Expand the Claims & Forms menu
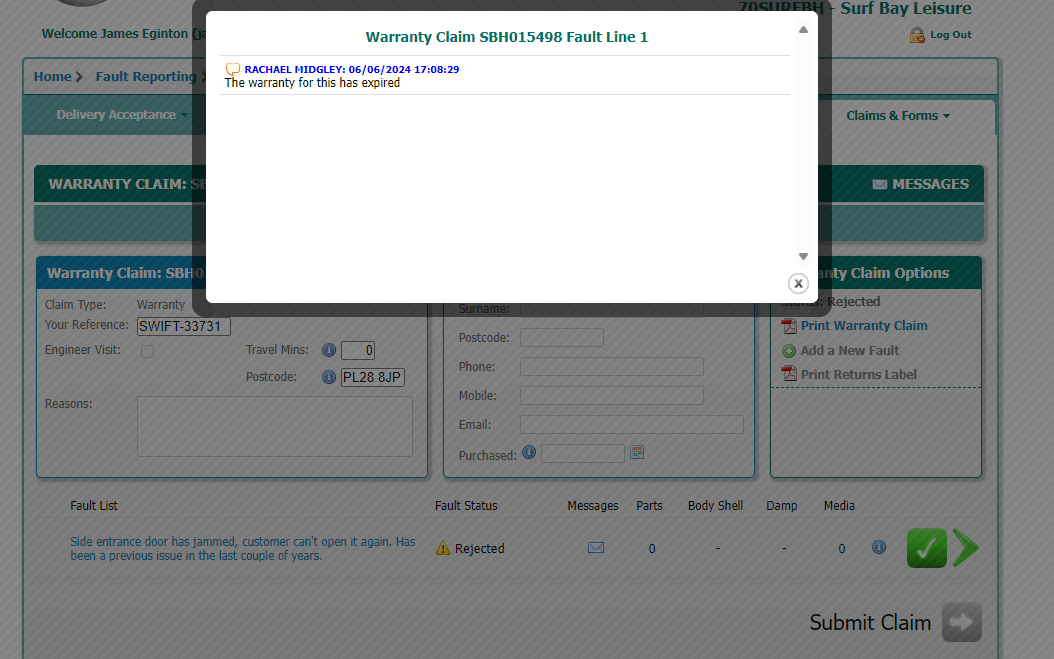 898,116
